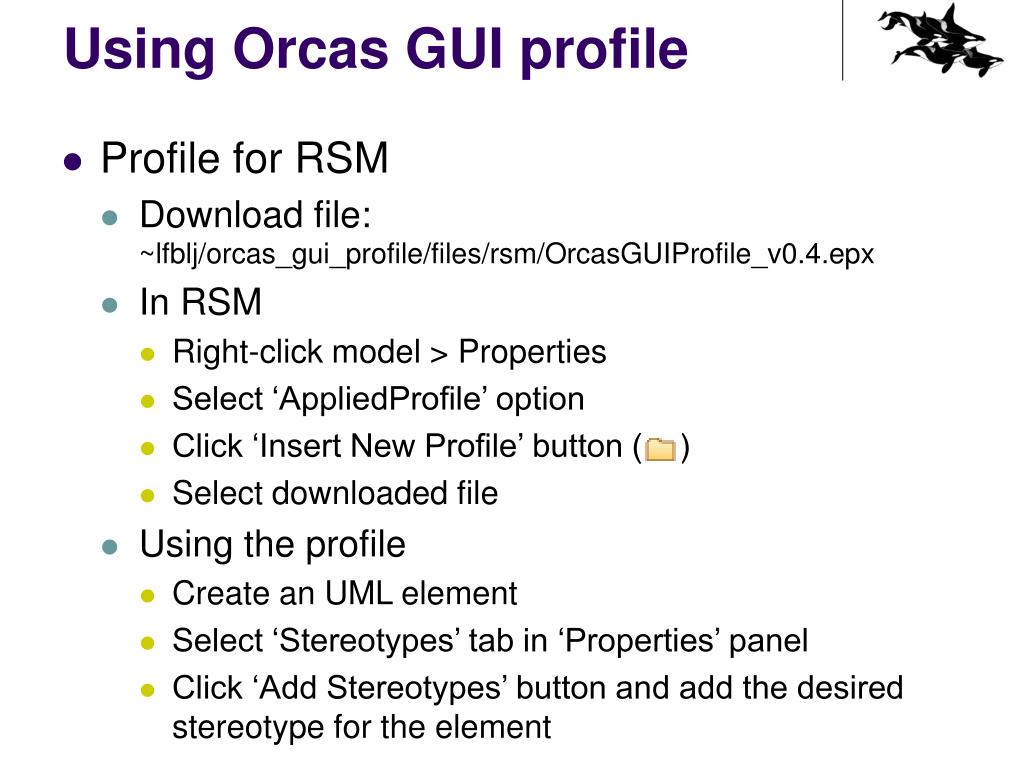Click the folder icon after 'button'
This screenshot has height=768, width=1024.
(x=660, y=449)
